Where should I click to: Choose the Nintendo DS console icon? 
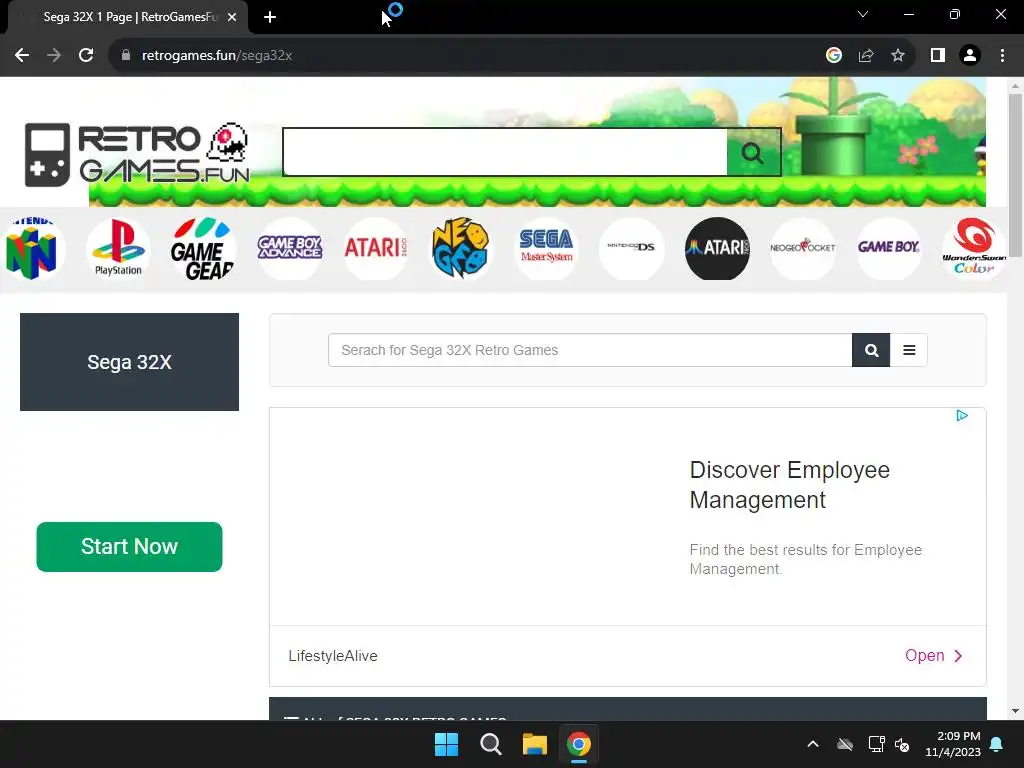pyautogui.click(x=632, y=249)
